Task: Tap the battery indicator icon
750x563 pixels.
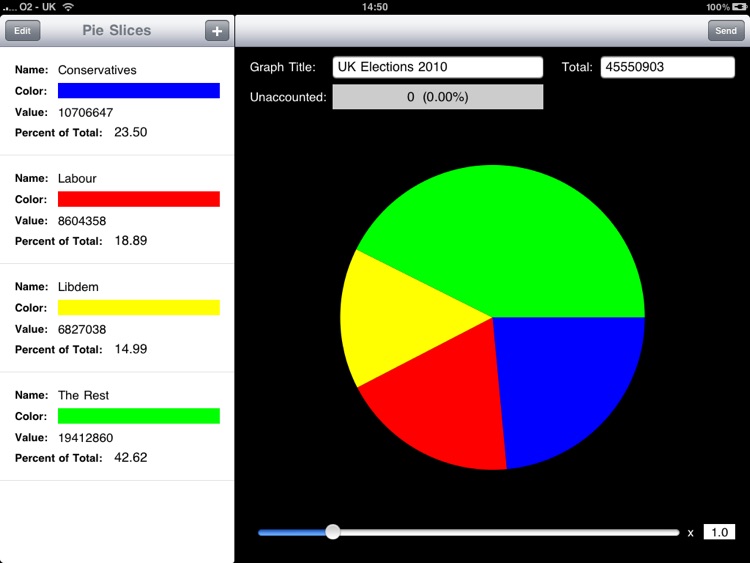Action: pos(739,7)
